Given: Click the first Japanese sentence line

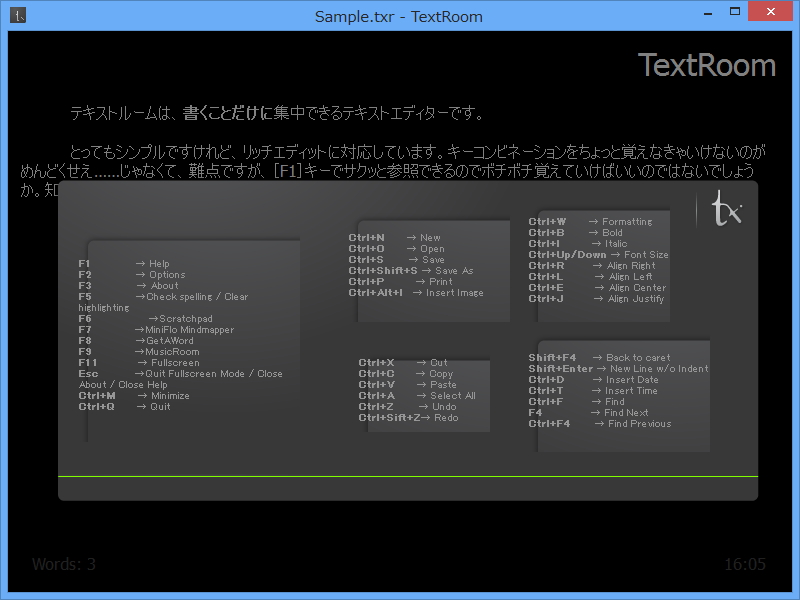Looking at the screenshot, I should (x=277, y=113).
